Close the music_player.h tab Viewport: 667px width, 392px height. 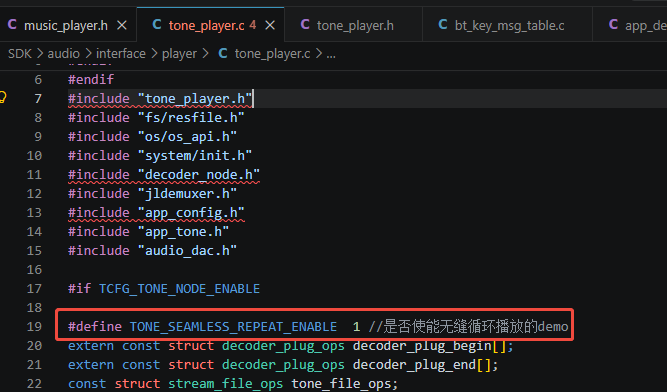[x=122, y=26]
